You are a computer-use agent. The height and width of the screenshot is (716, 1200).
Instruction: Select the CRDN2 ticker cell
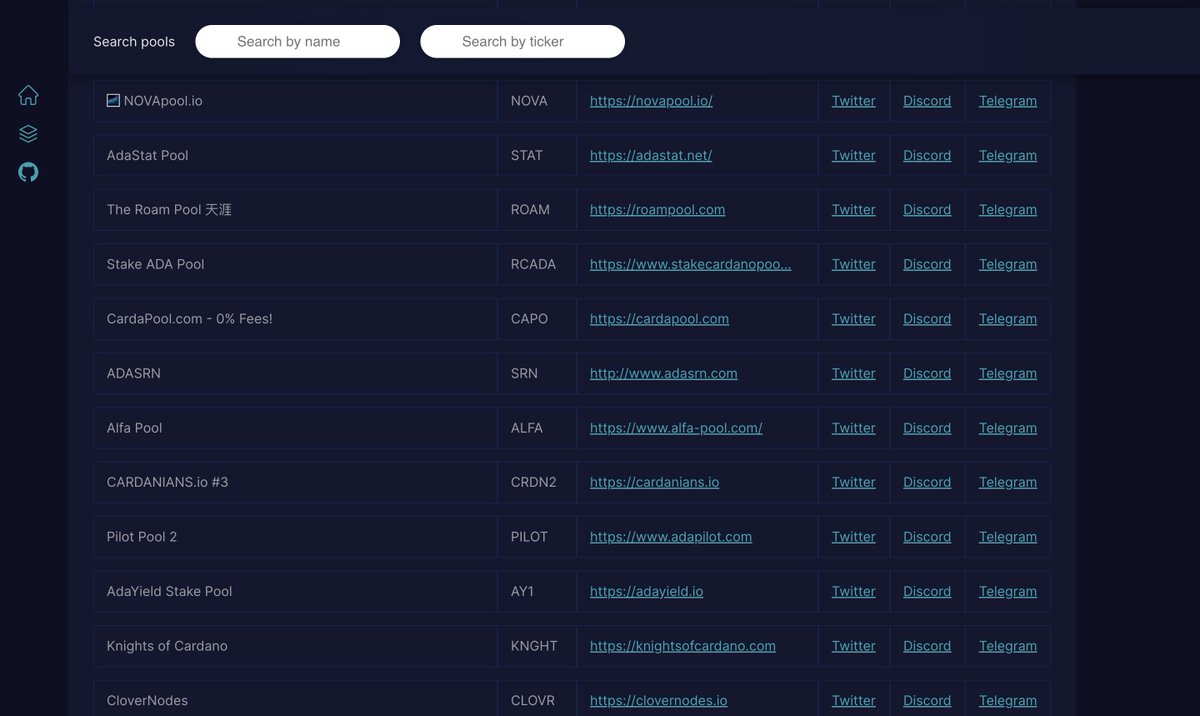click(x=537, y=482)
